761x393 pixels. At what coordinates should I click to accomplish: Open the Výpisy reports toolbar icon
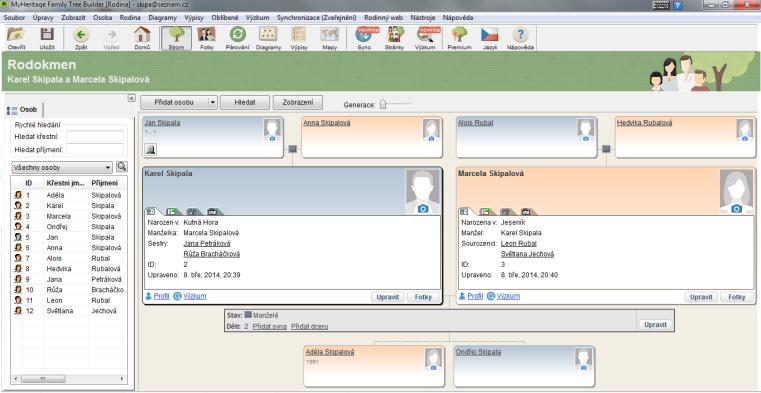click(x=299, y=38)
